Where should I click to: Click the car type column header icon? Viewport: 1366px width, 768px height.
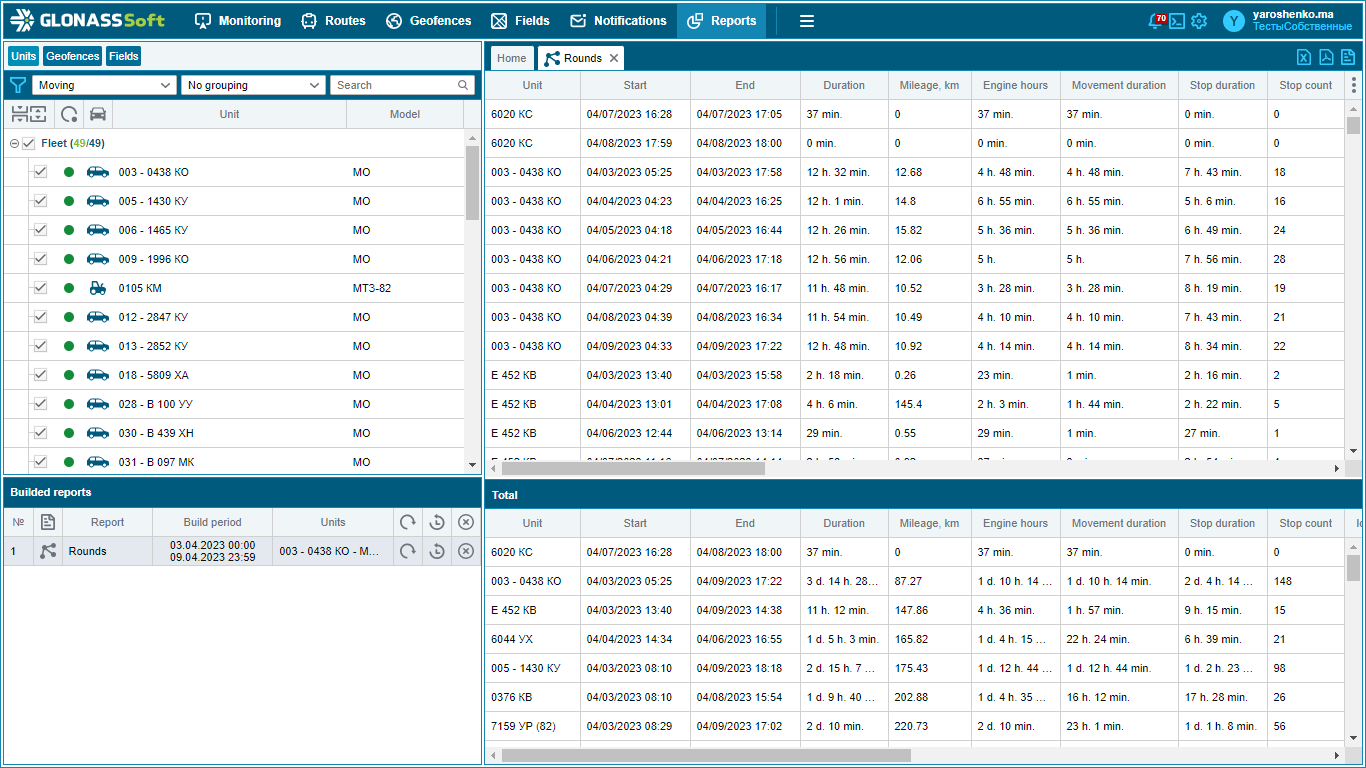click(98, 114)
